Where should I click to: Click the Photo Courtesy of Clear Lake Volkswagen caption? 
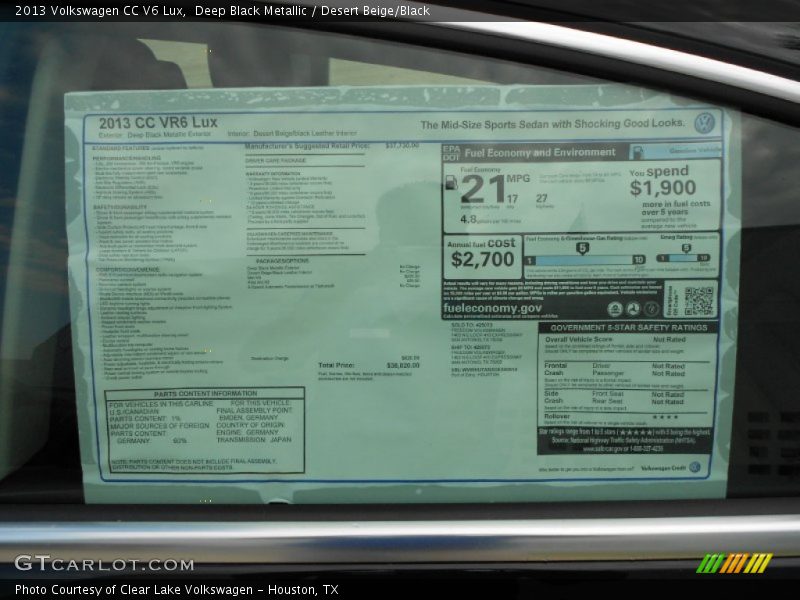pos(176,590)
